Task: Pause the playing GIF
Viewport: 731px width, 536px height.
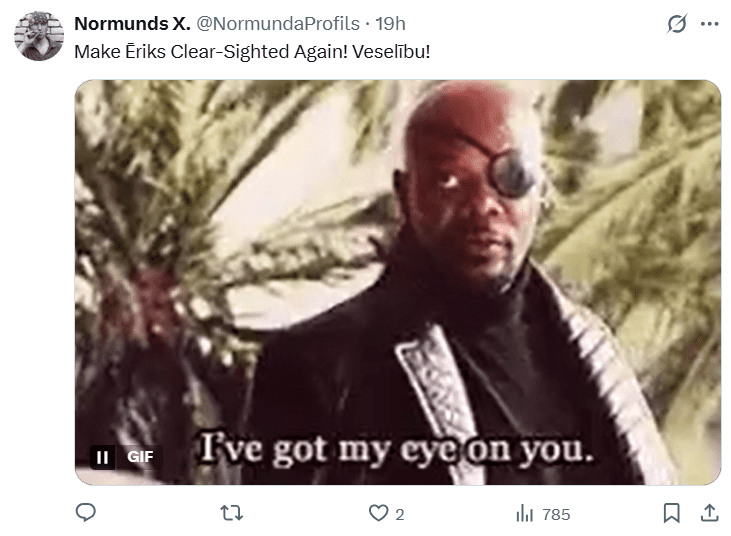Action: [x=103, y=457]
